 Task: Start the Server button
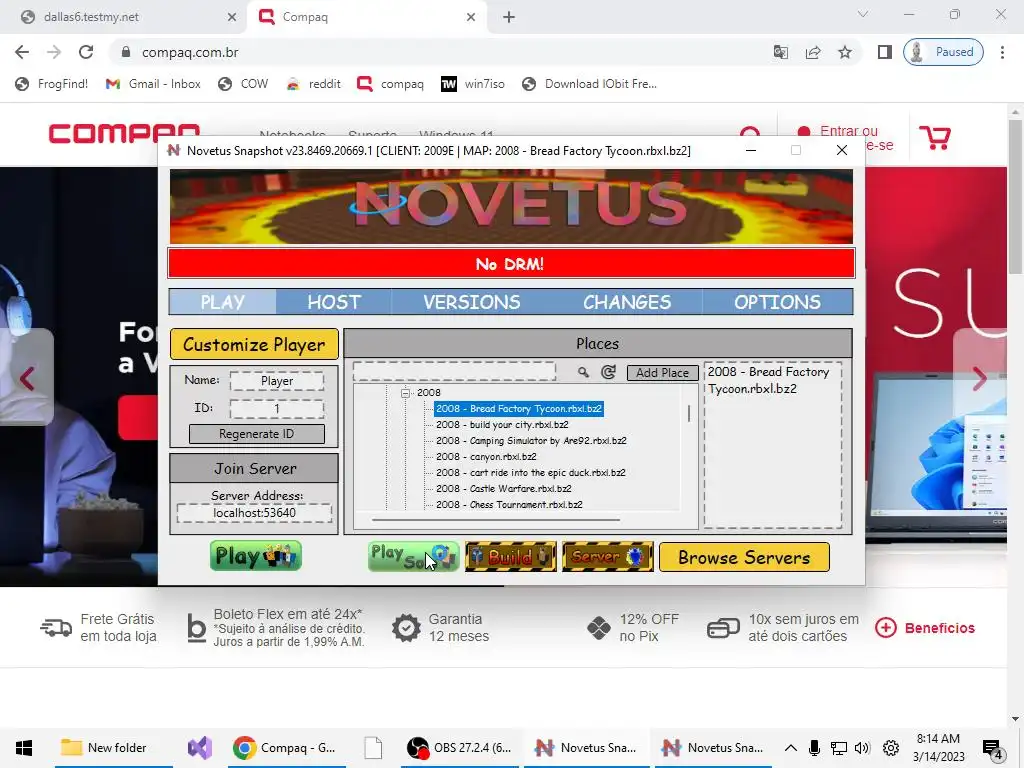[x=607, y=556]
